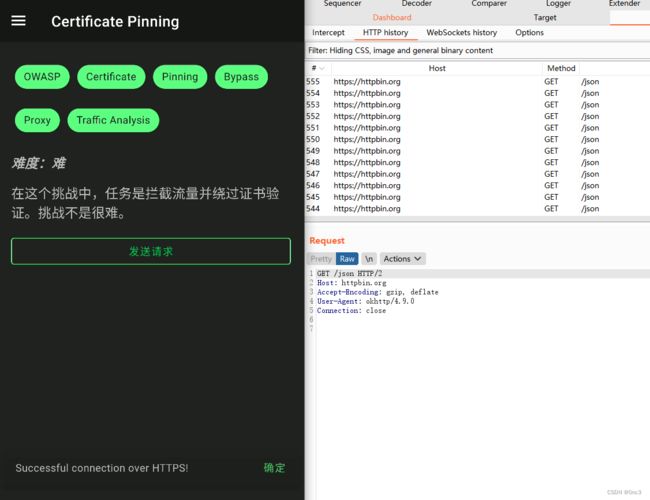650x500 pixels.
Task: Open the HTTP history sub-tab
Action: tap(386, 32)
